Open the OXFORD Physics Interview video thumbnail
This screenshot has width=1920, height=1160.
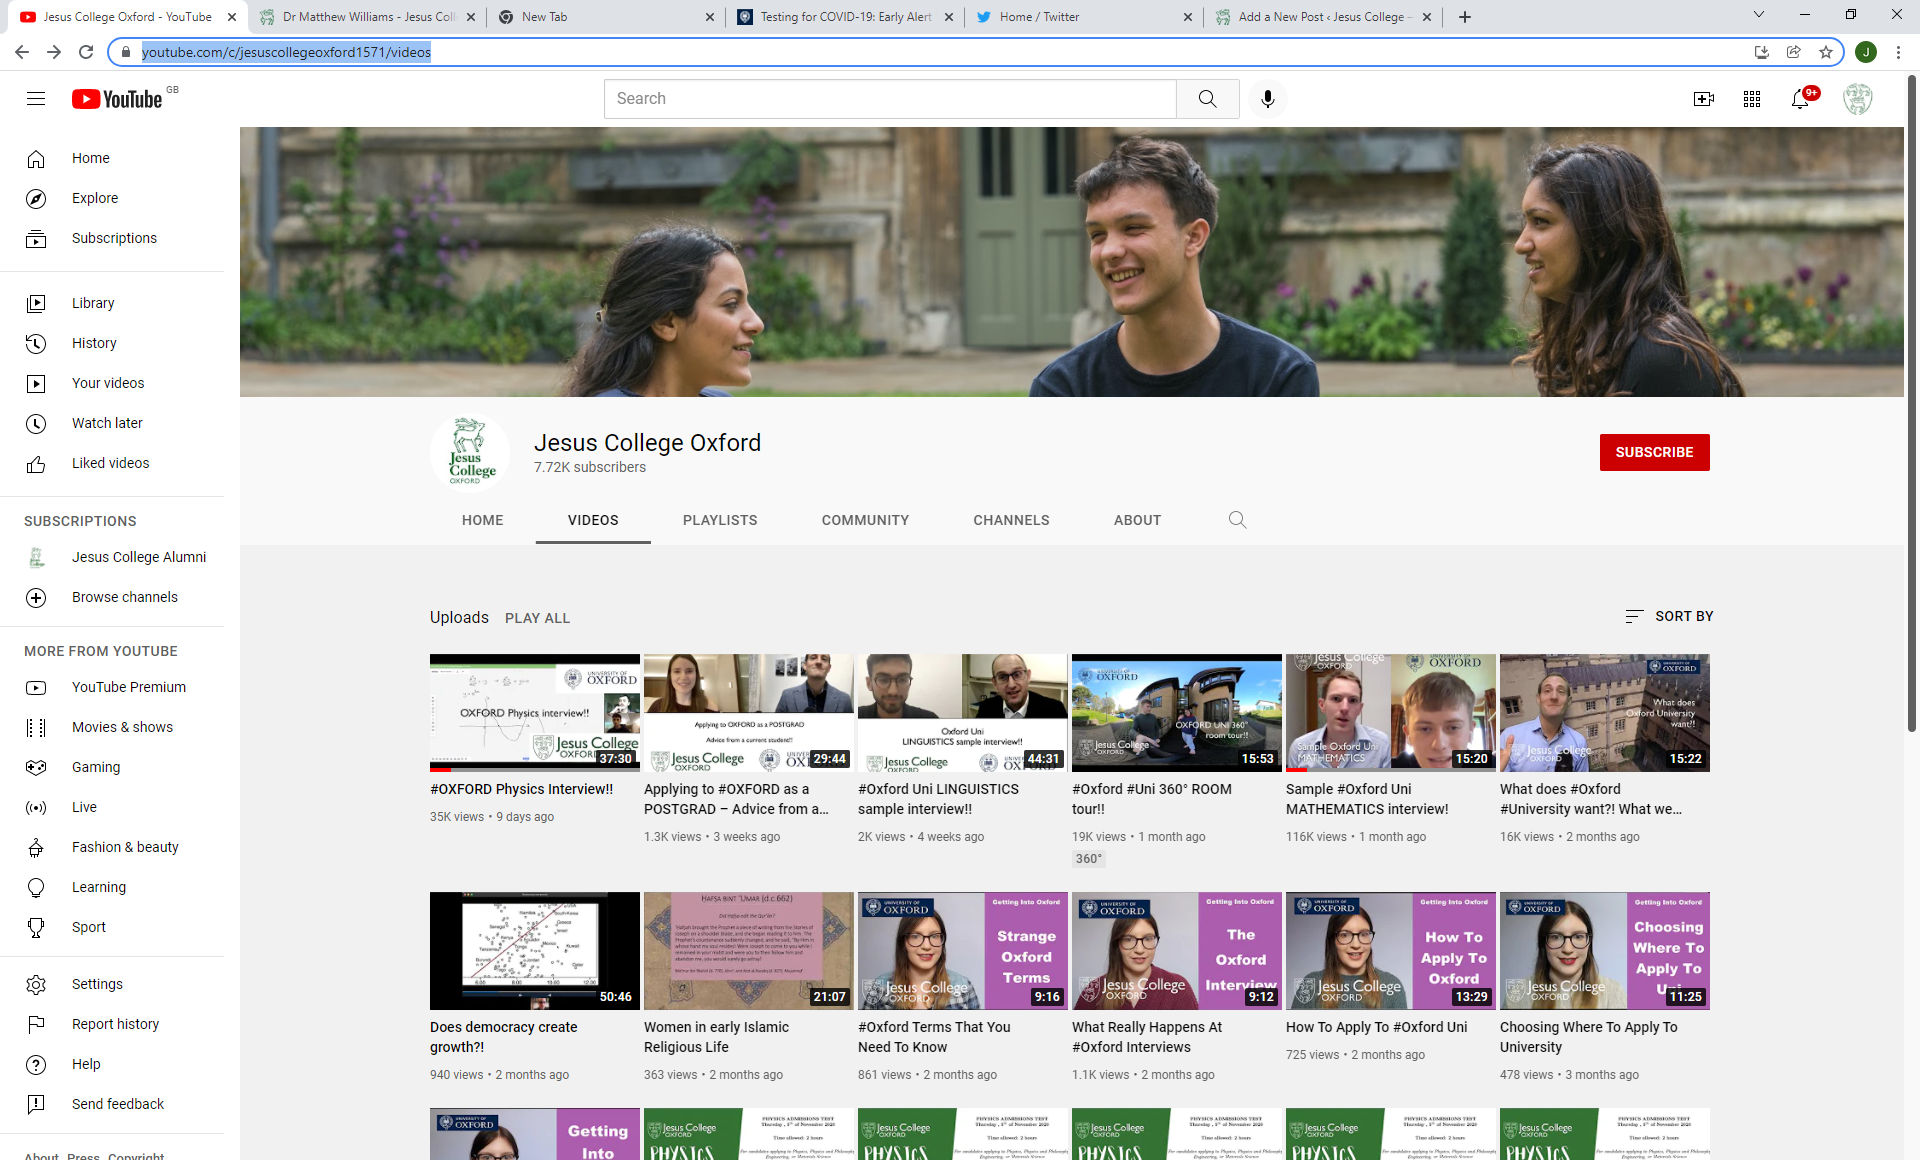534,712
